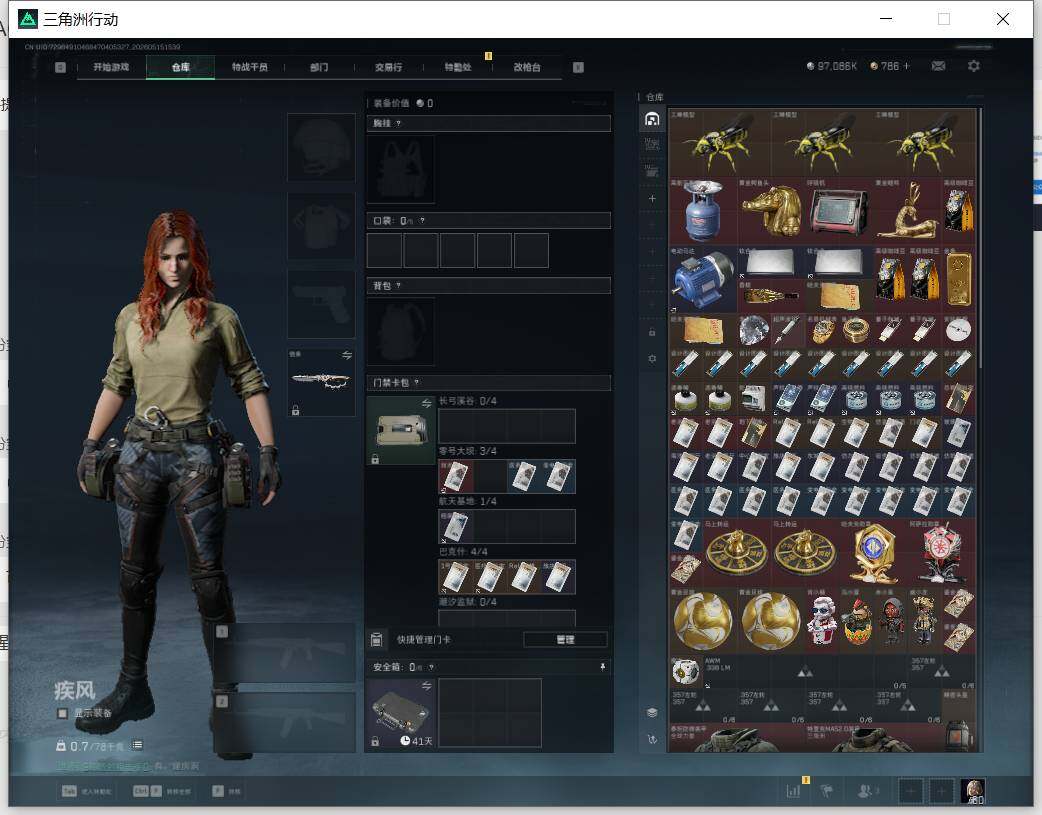
Task: Open the 开始游戏 tab
Action: point(111,67)
